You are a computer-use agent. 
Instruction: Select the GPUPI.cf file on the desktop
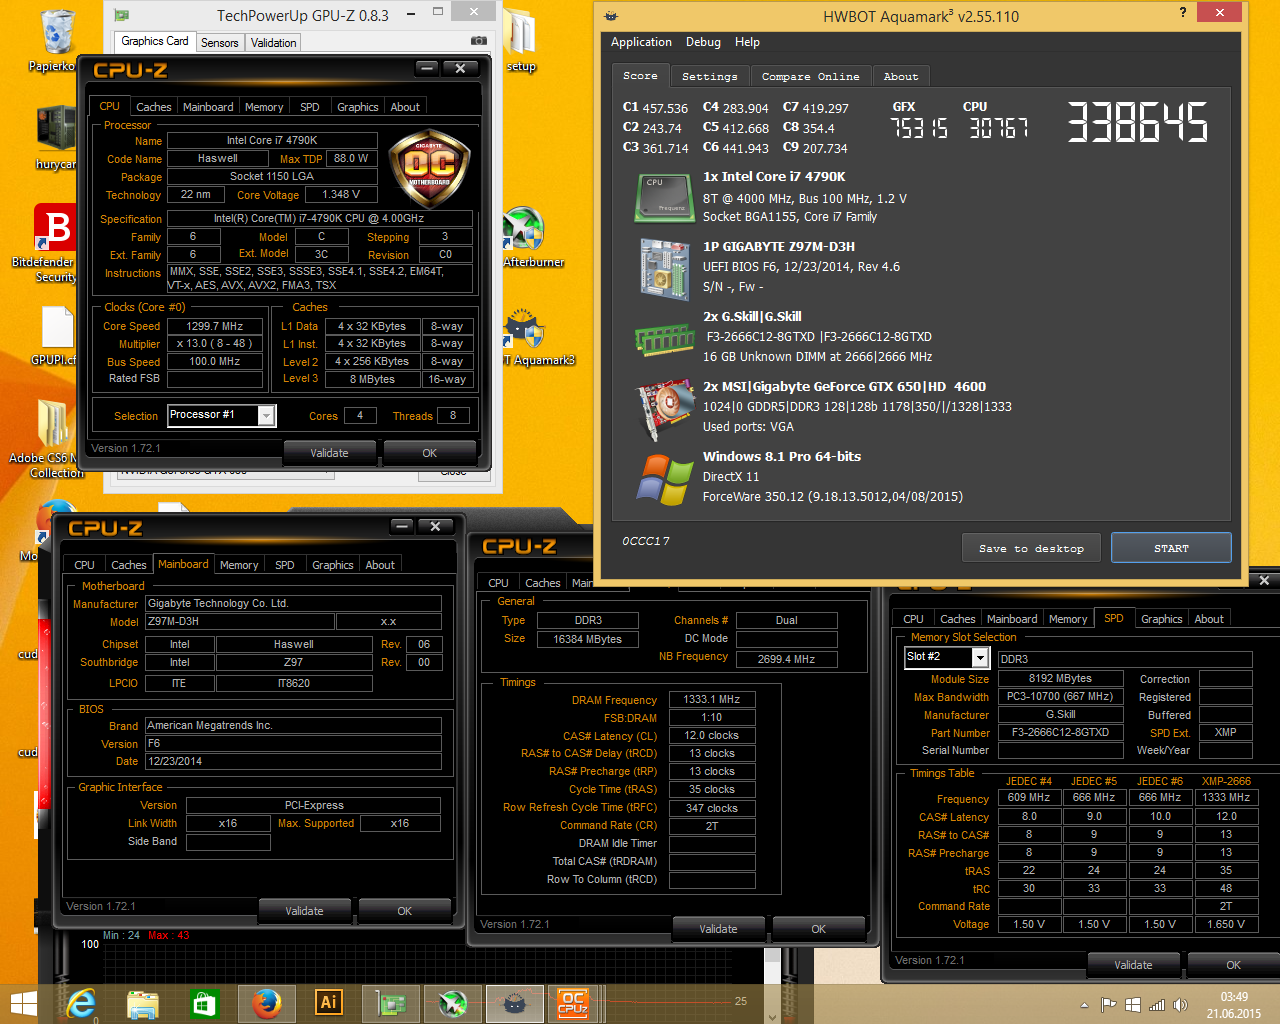coord(55,336)
